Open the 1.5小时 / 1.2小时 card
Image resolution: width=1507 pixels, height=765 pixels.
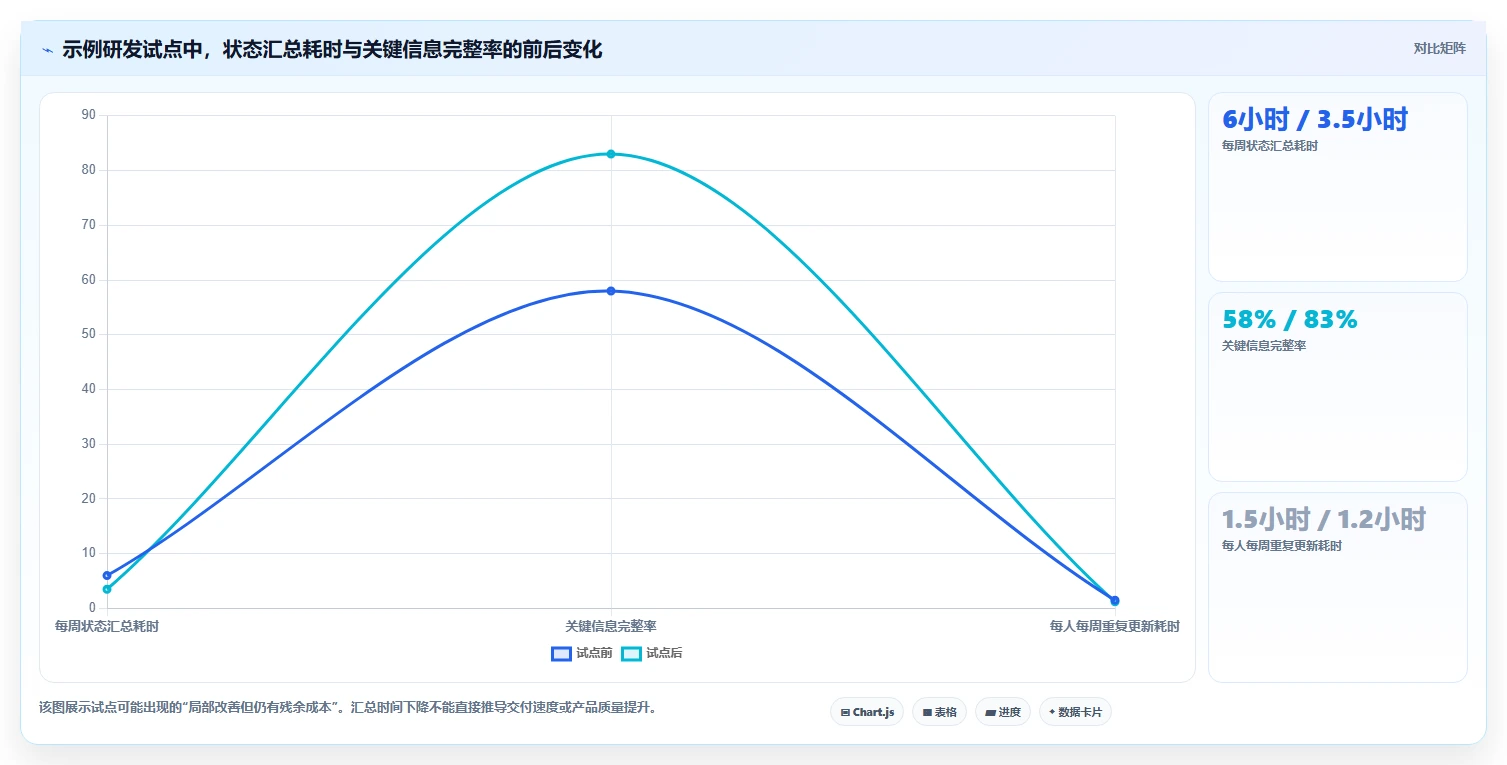click(x=1338, y=587)
